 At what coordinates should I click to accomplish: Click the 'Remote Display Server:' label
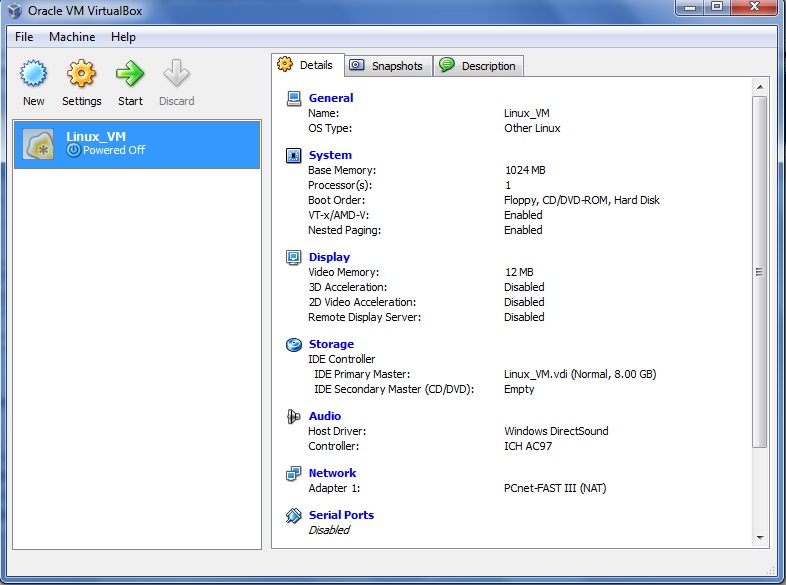coord(364,317)
